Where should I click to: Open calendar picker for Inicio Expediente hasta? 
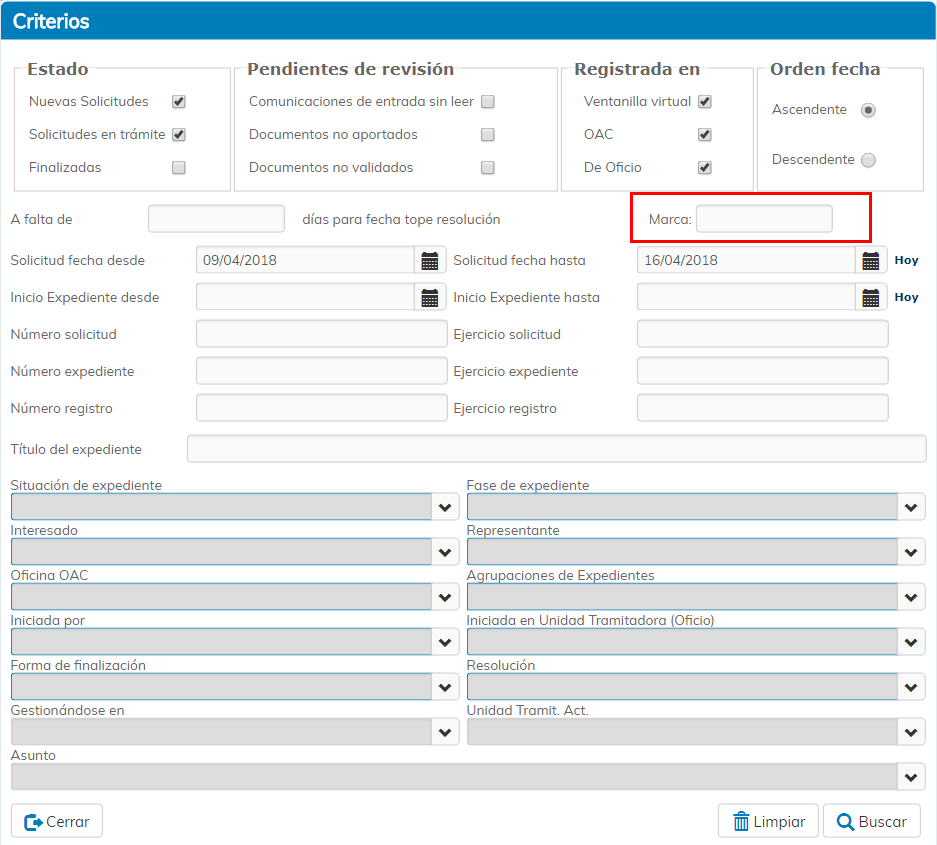click(x=871, y=298)
